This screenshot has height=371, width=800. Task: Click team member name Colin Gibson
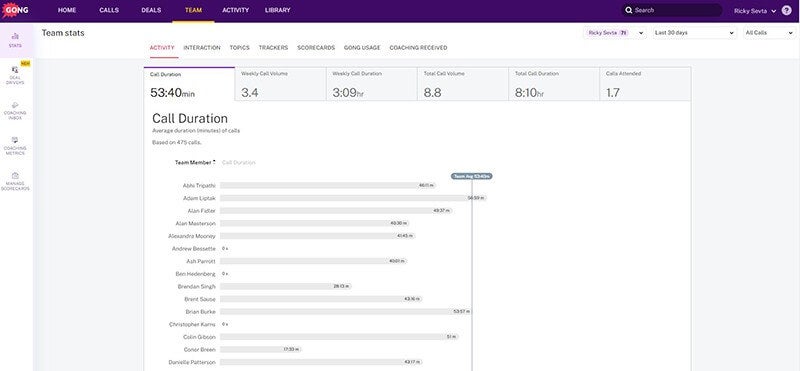click(199, 337)
